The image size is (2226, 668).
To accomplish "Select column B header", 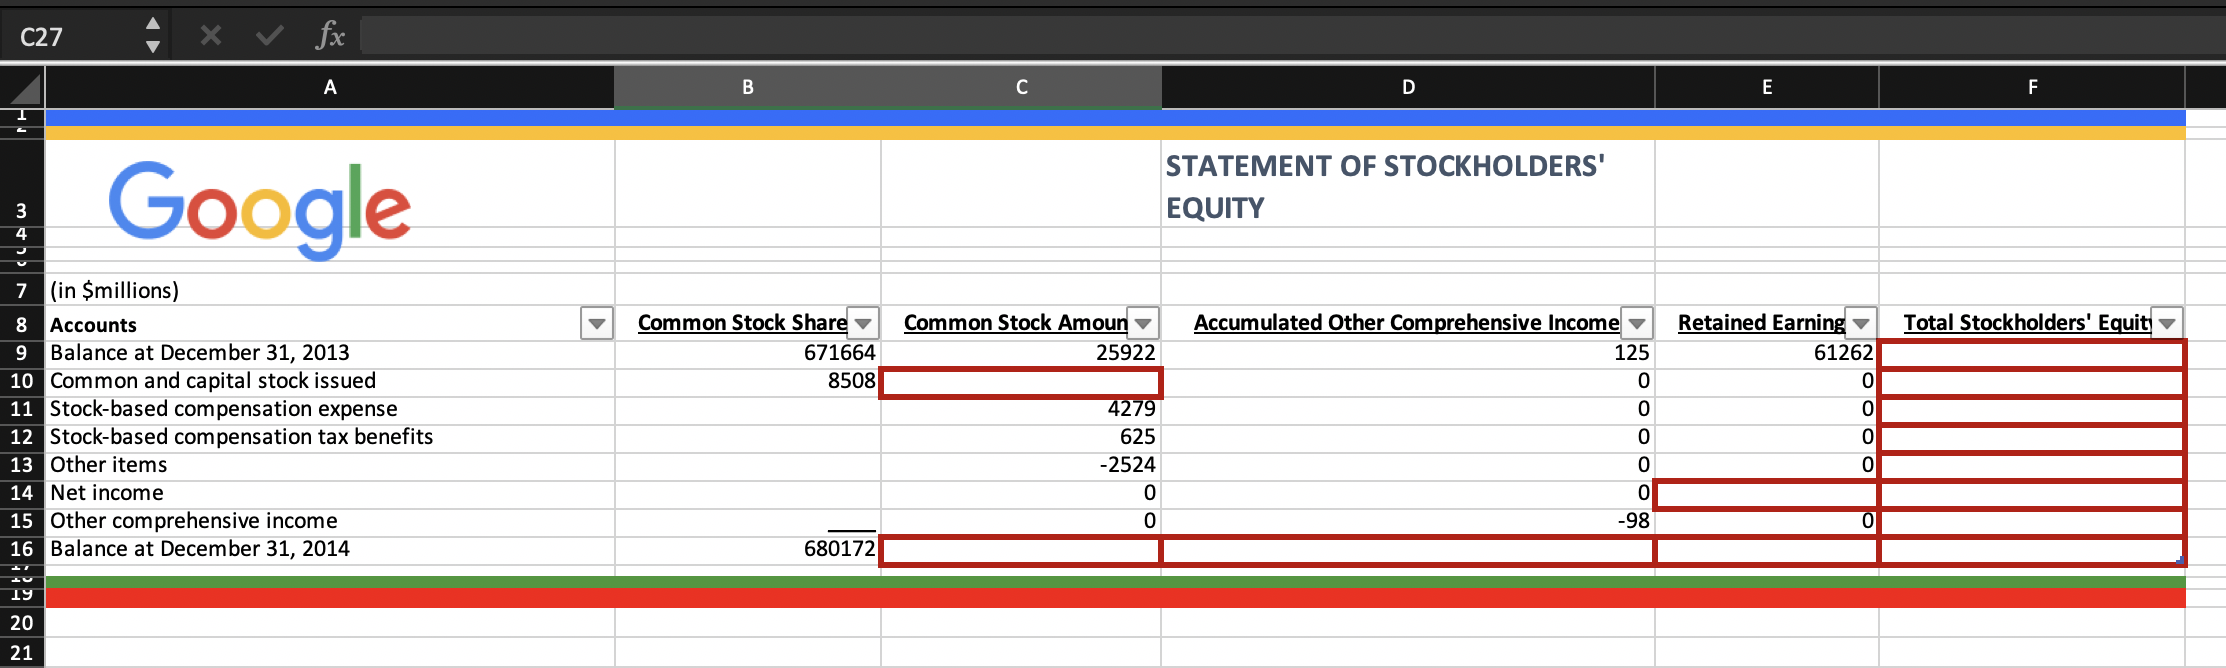I will (748, 87).
